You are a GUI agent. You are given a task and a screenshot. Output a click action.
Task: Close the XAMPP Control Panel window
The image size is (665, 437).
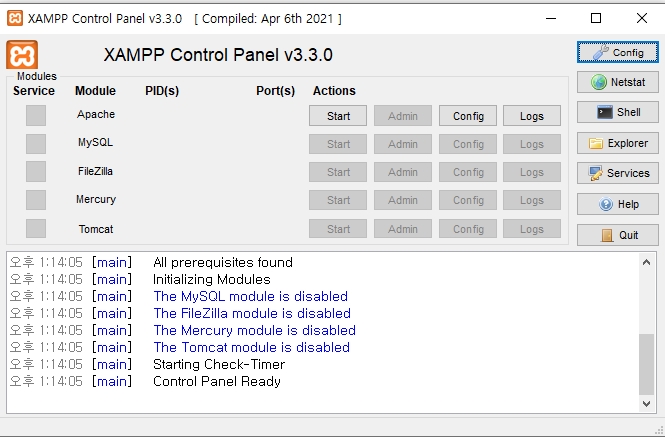[x=642, y=18]
